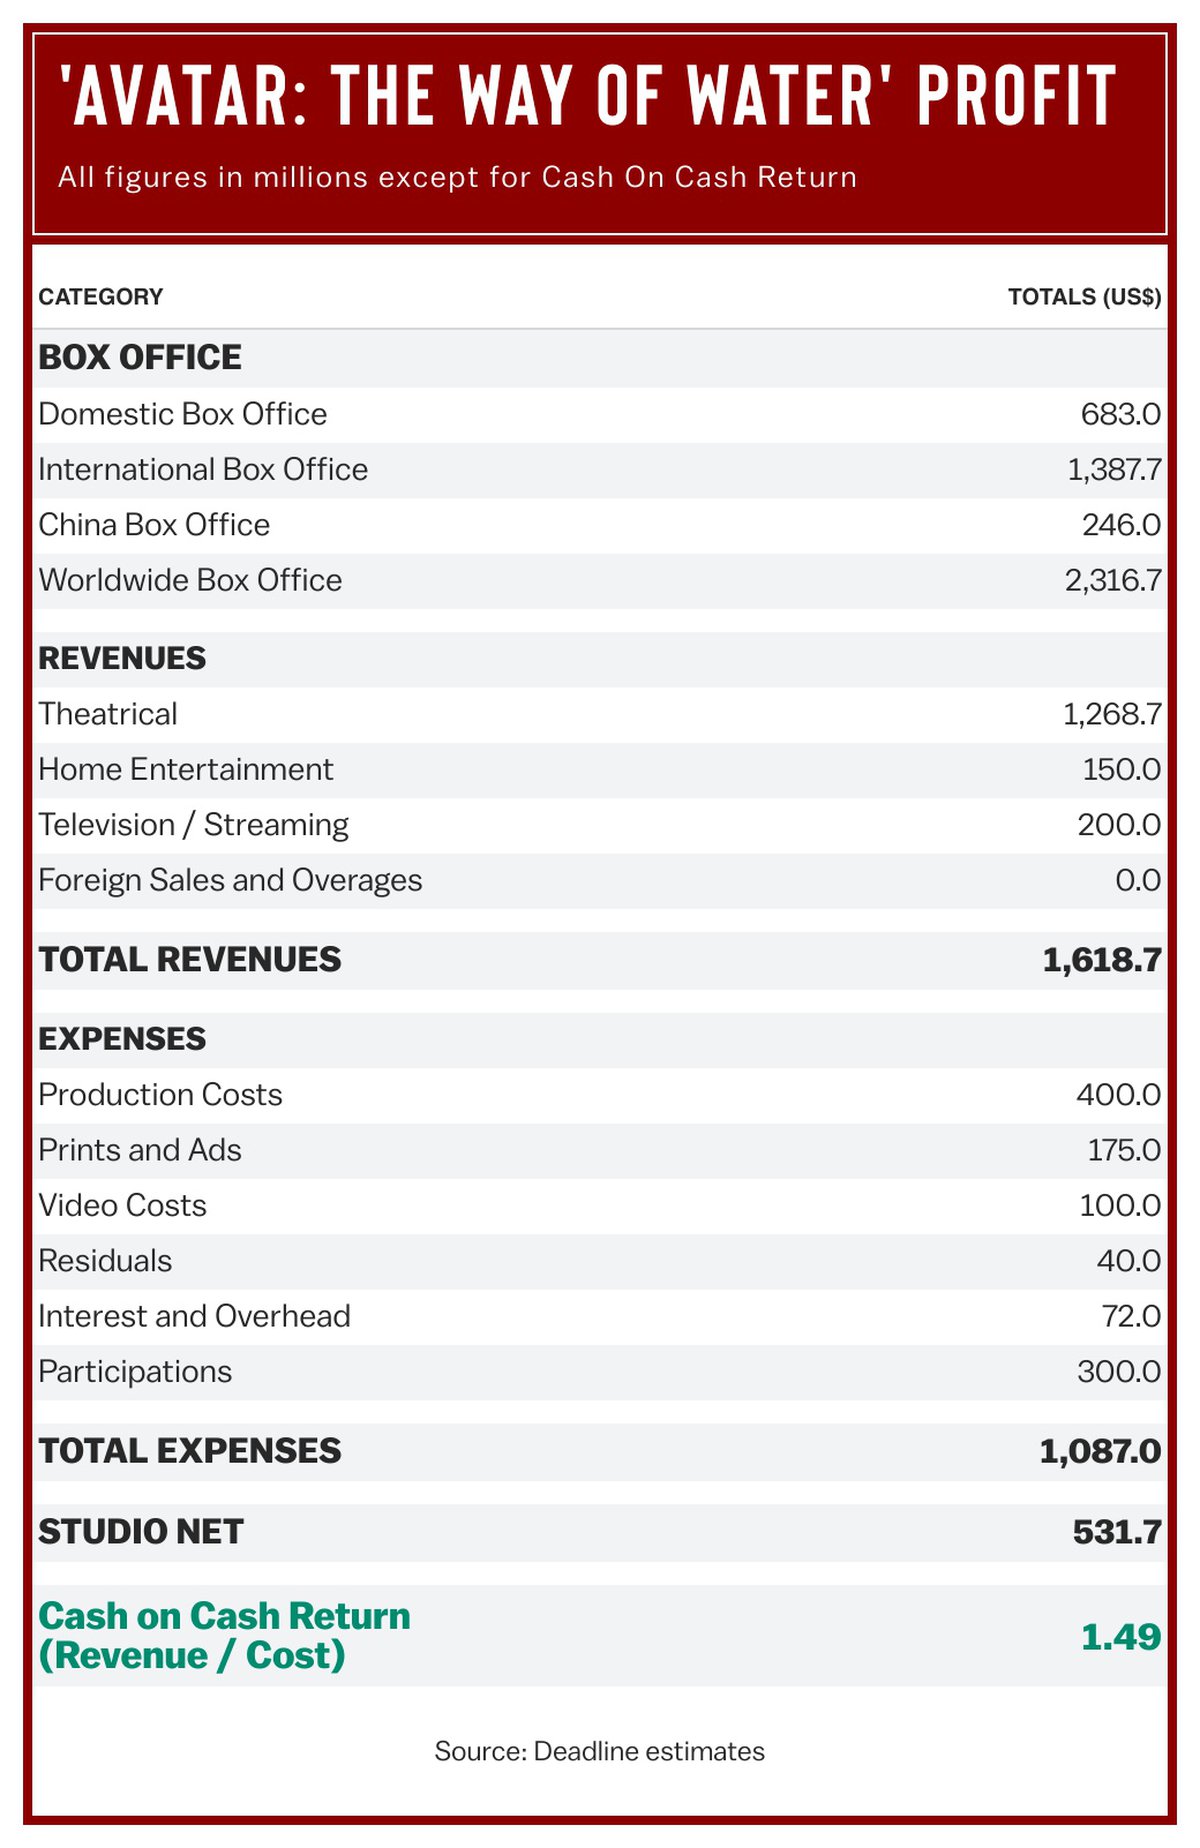Click the BOX OFFICE section heading
The width and height of the screenshot is (1200, 1848).
point(140,358)
